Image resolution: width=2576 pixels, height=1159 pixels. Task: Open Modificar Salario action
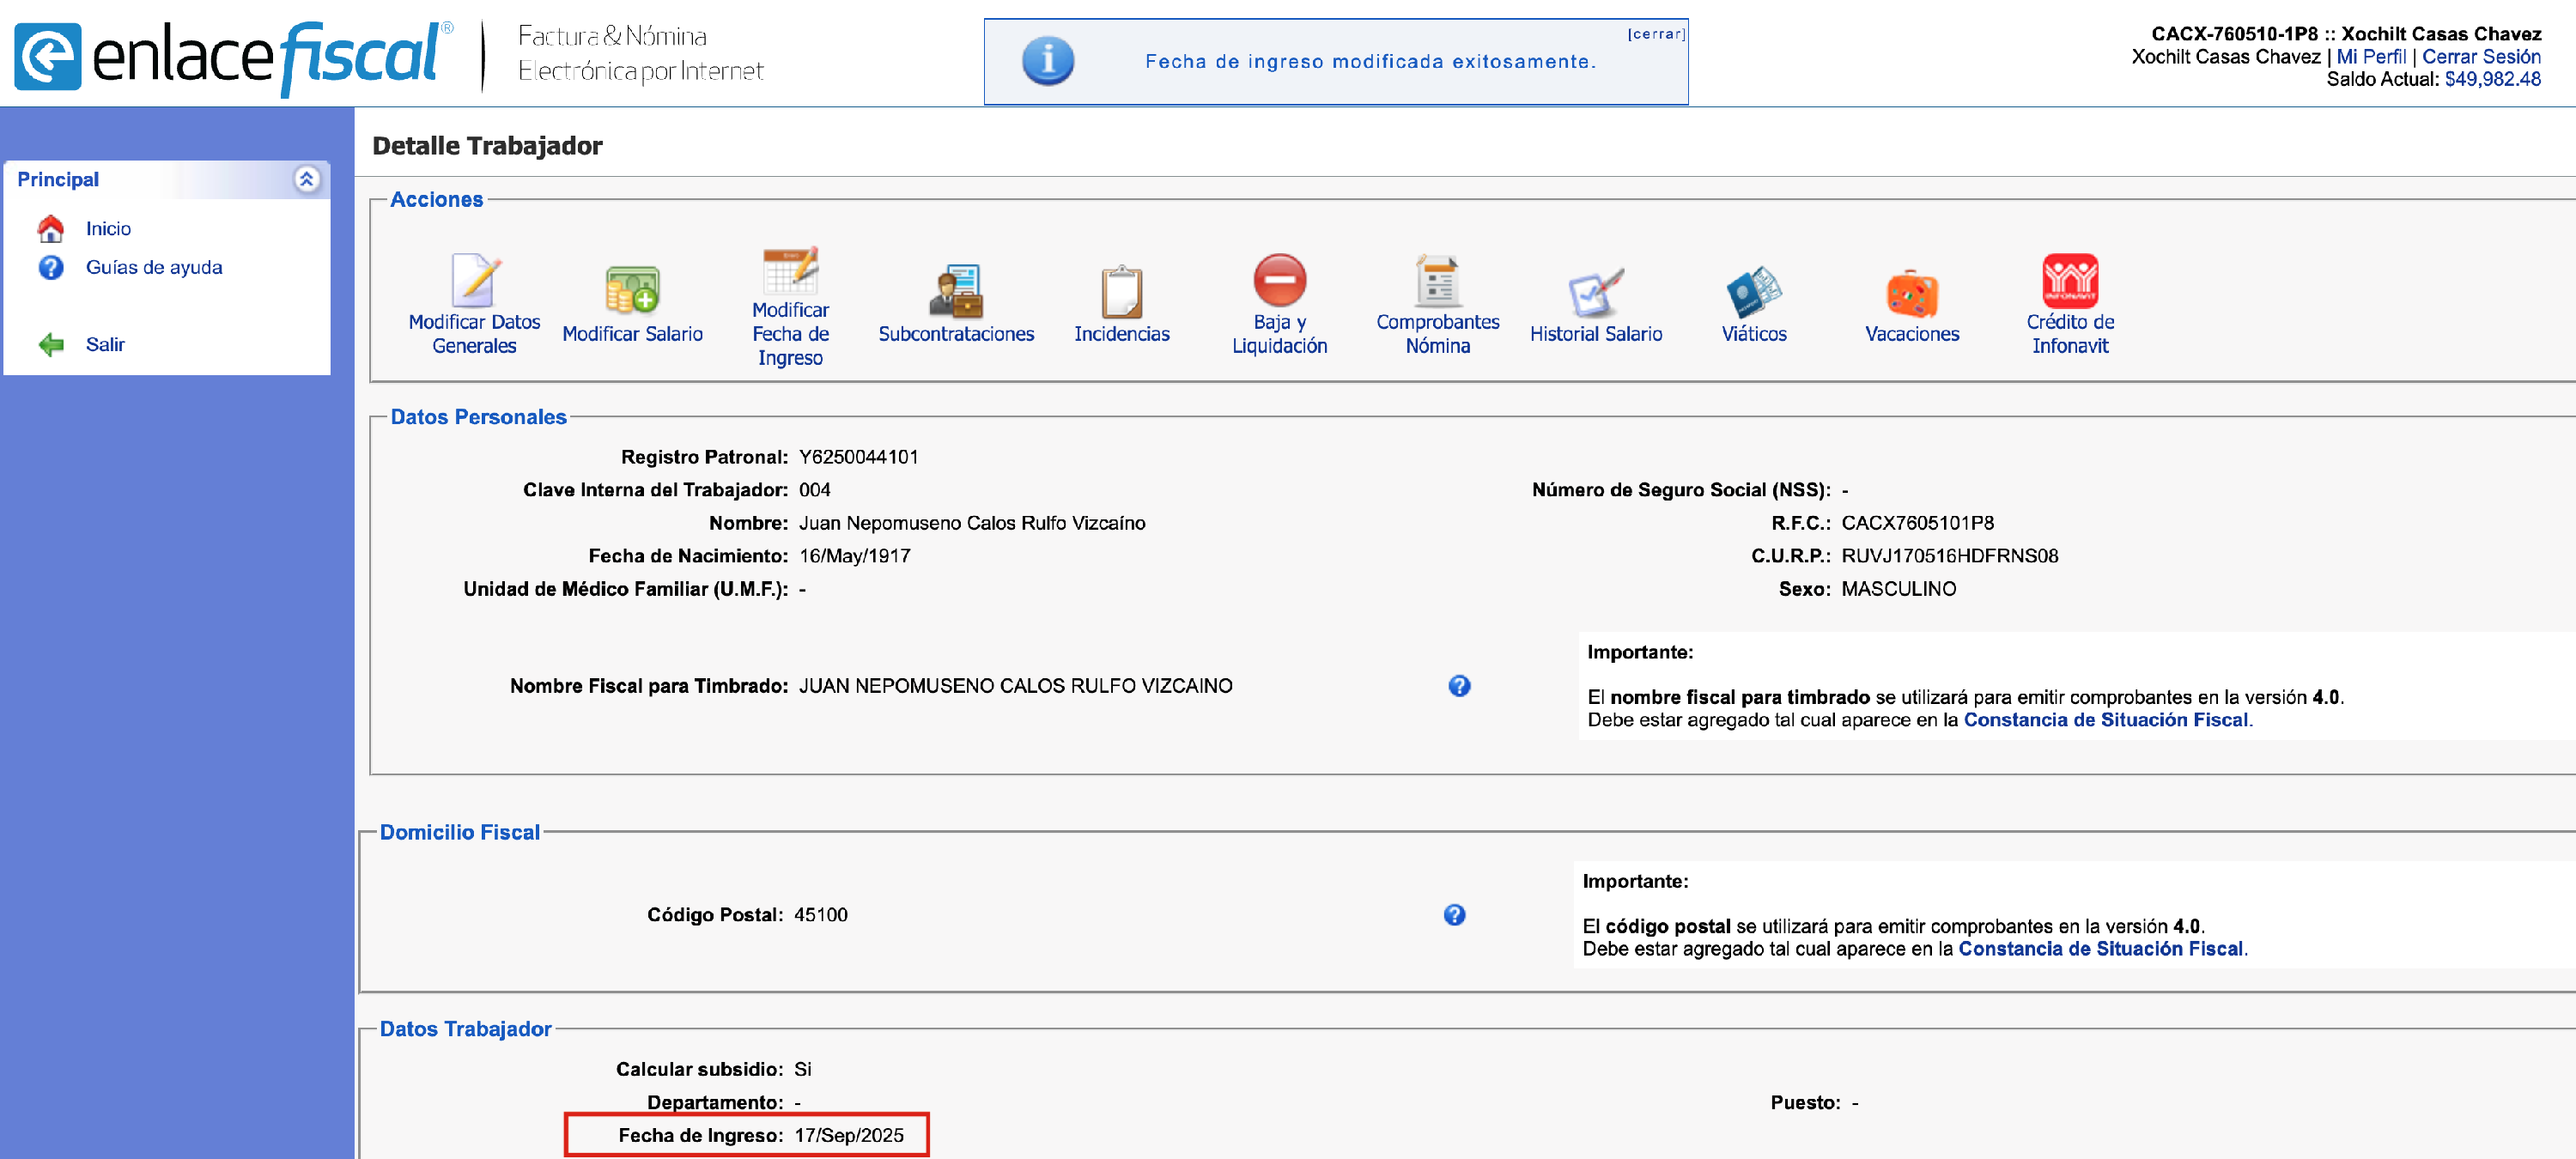coord(632,291)
